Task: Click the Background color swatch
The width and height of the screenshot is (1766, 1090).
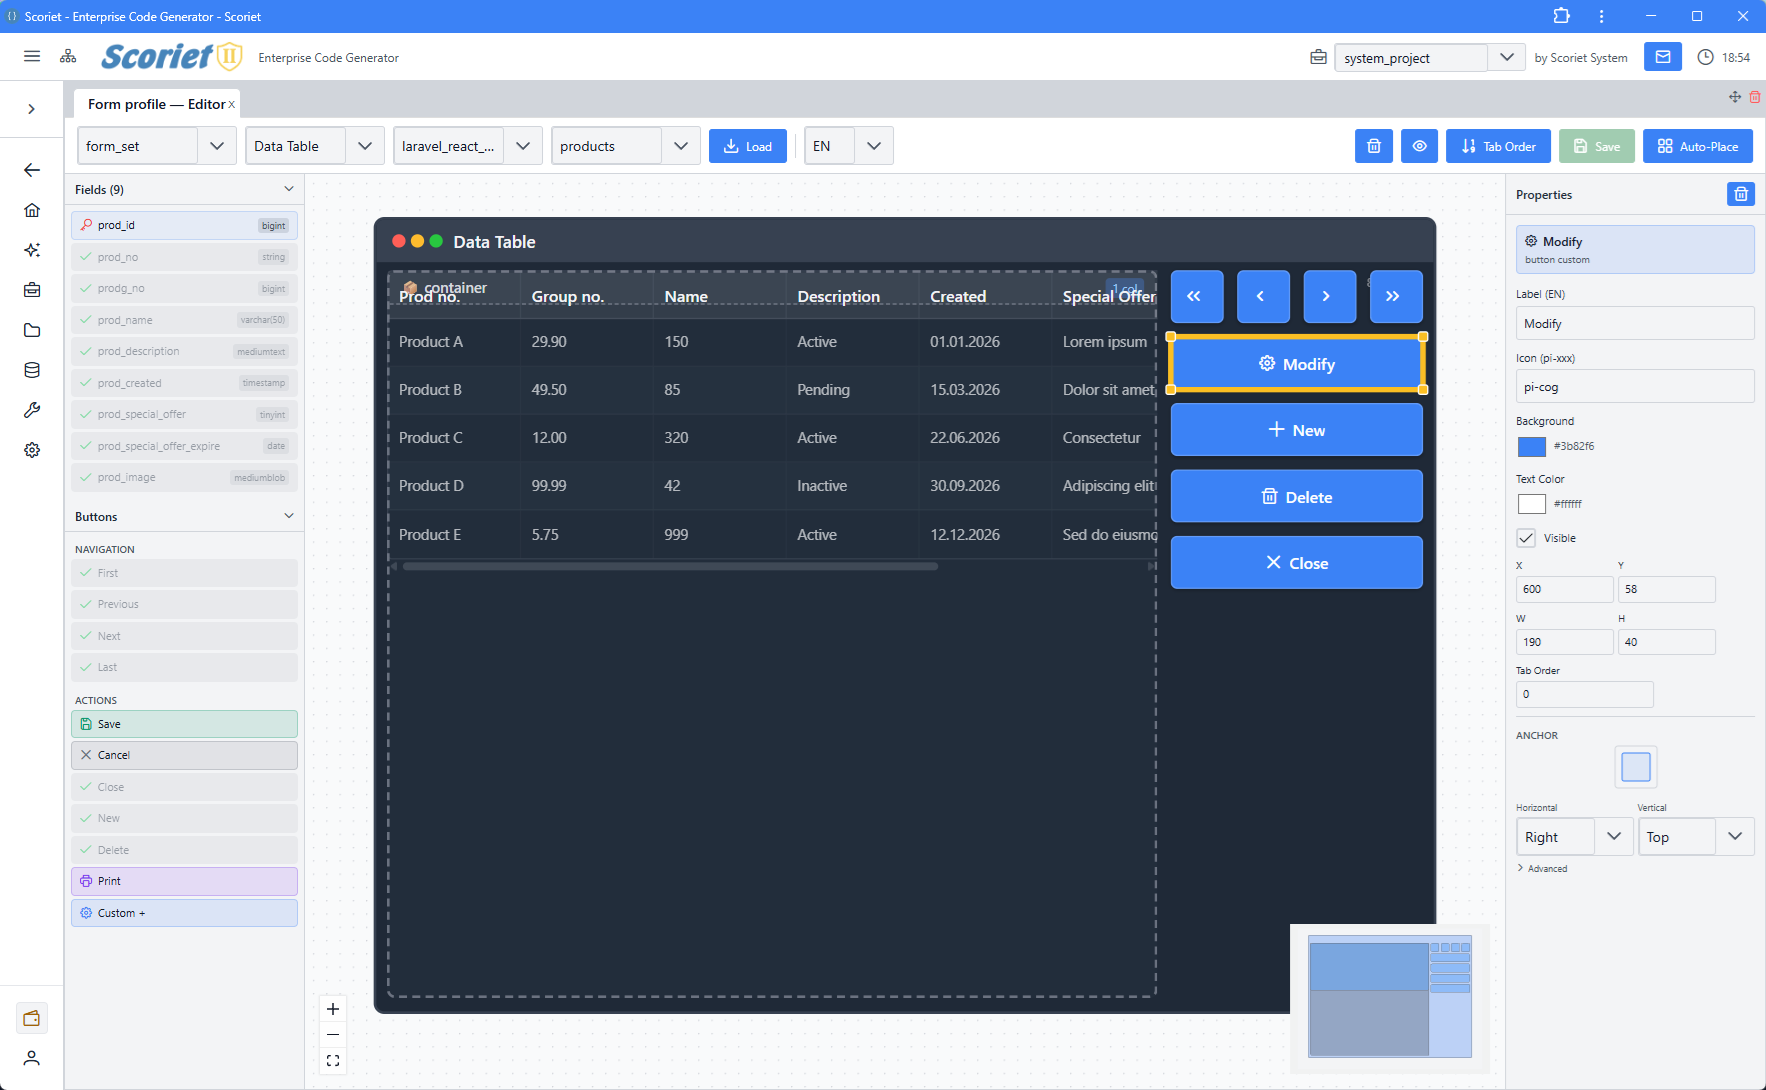Action: (1531, 447)
